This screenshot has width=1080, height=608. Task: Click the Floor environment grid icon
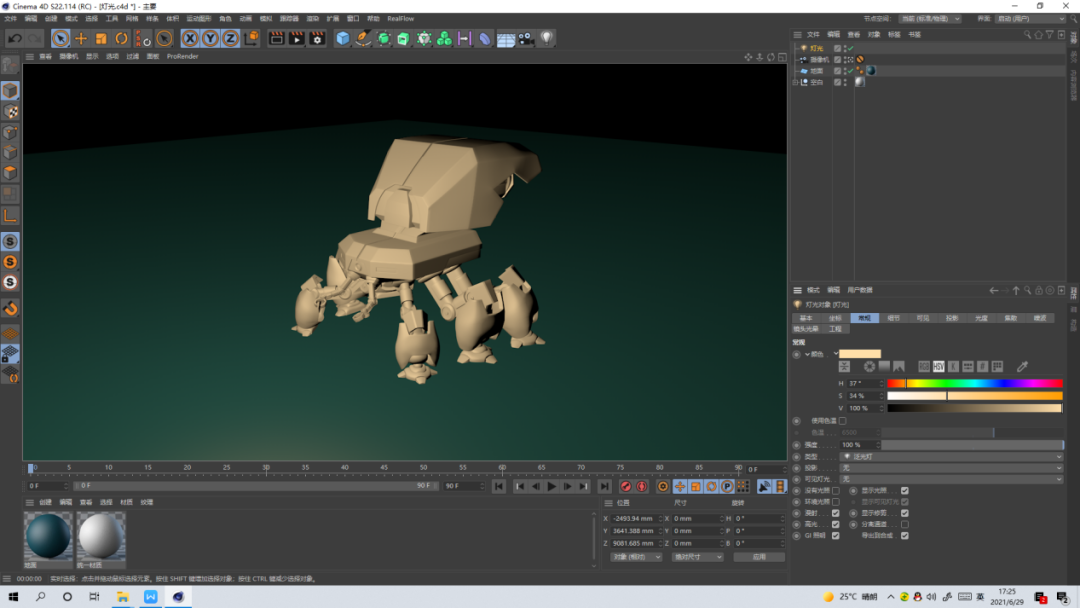pos(506,39)
